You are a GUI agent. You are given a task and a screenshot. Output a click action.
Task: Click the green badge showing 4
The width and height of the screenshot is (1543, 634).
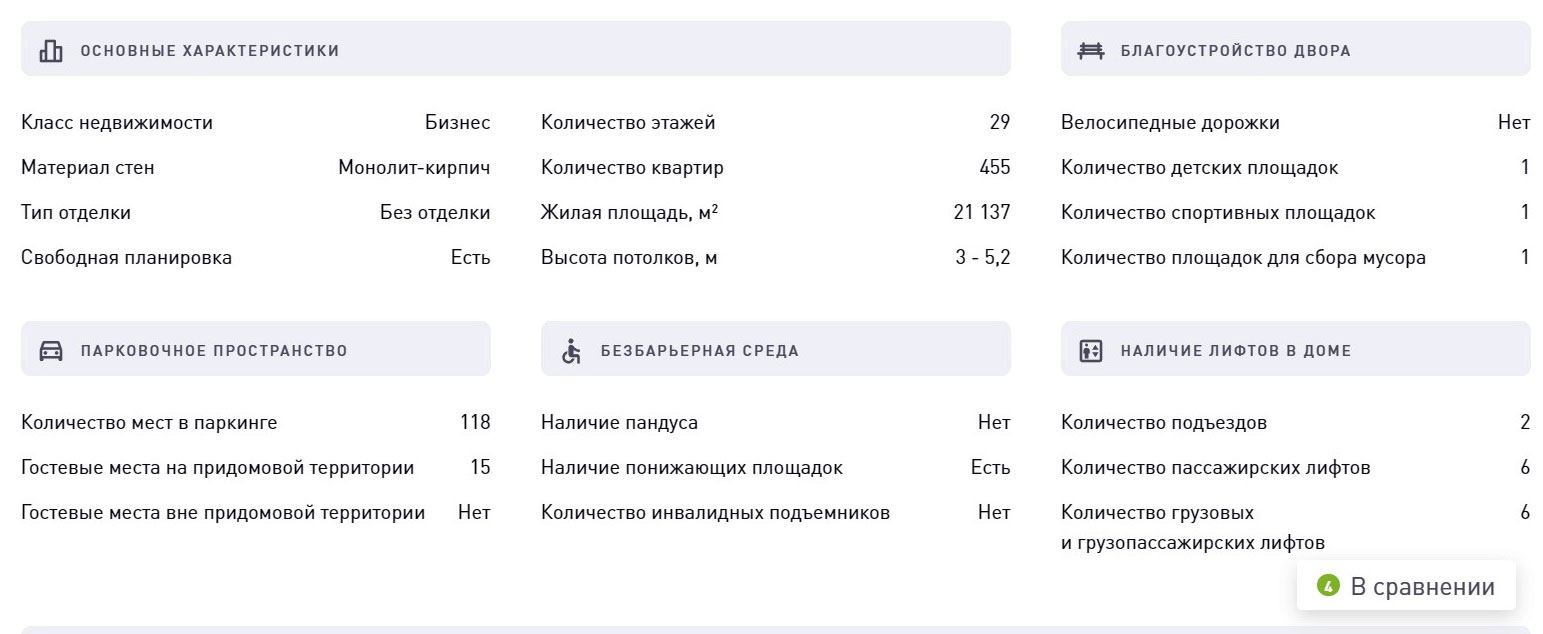[x=1328, y=586]
